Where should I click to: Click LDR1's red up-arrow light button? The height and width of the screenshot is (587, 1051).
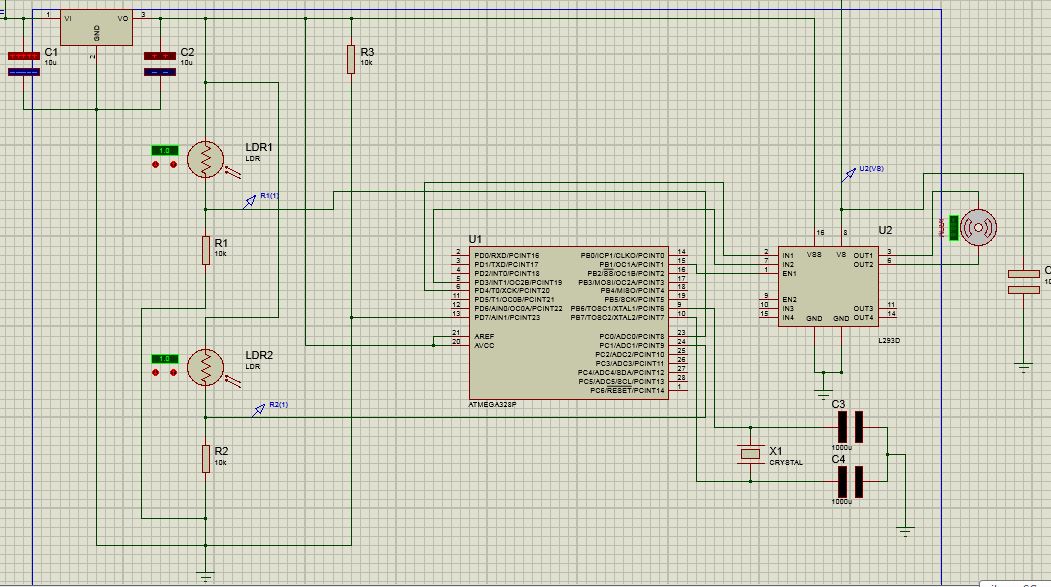coord(156,164)
